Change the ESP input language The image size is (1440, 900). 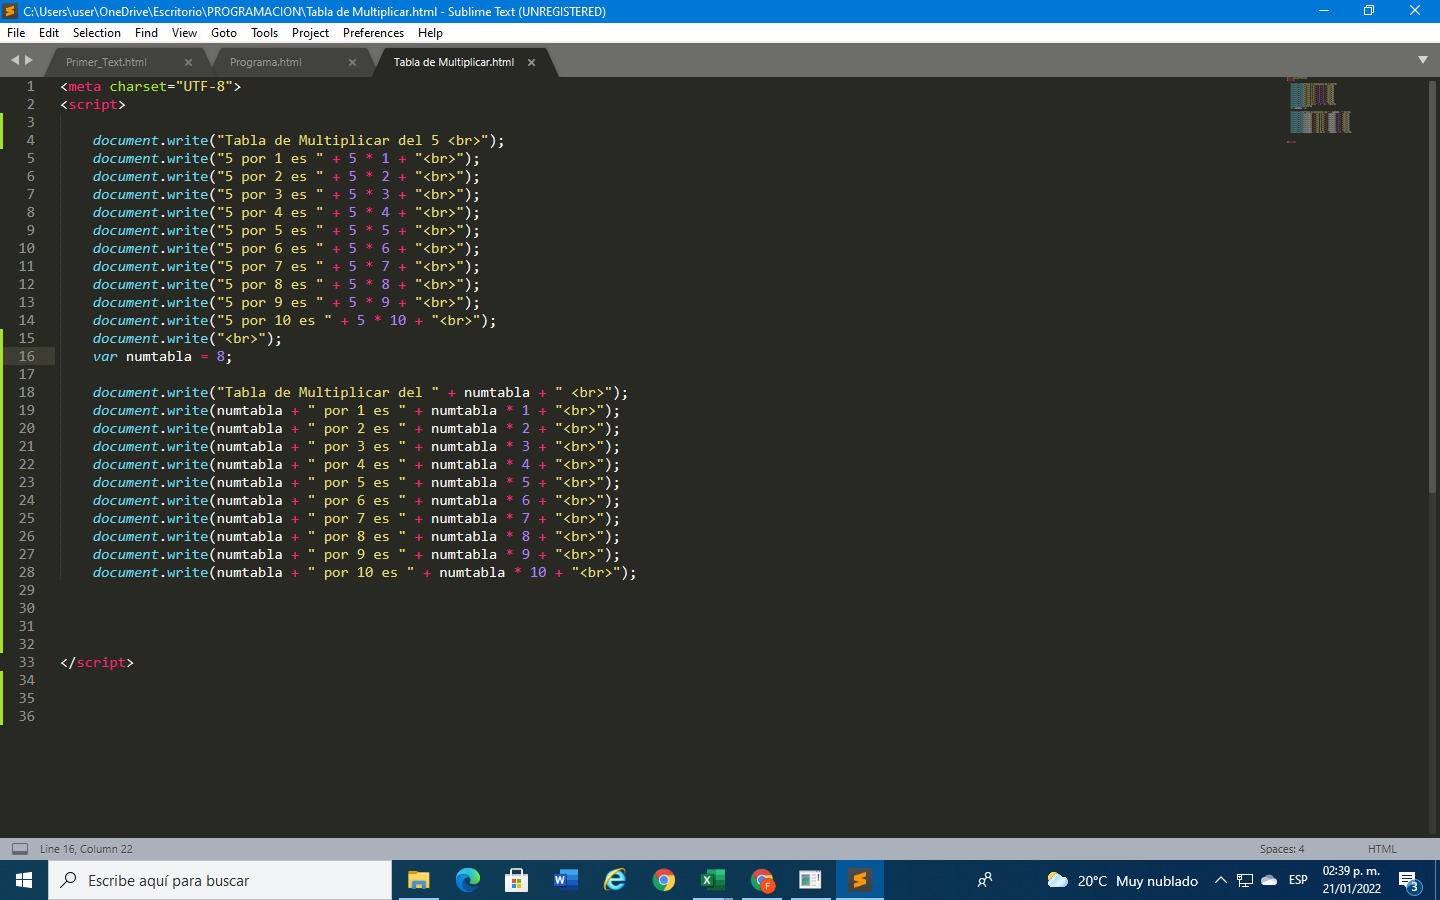[1298, 880]
